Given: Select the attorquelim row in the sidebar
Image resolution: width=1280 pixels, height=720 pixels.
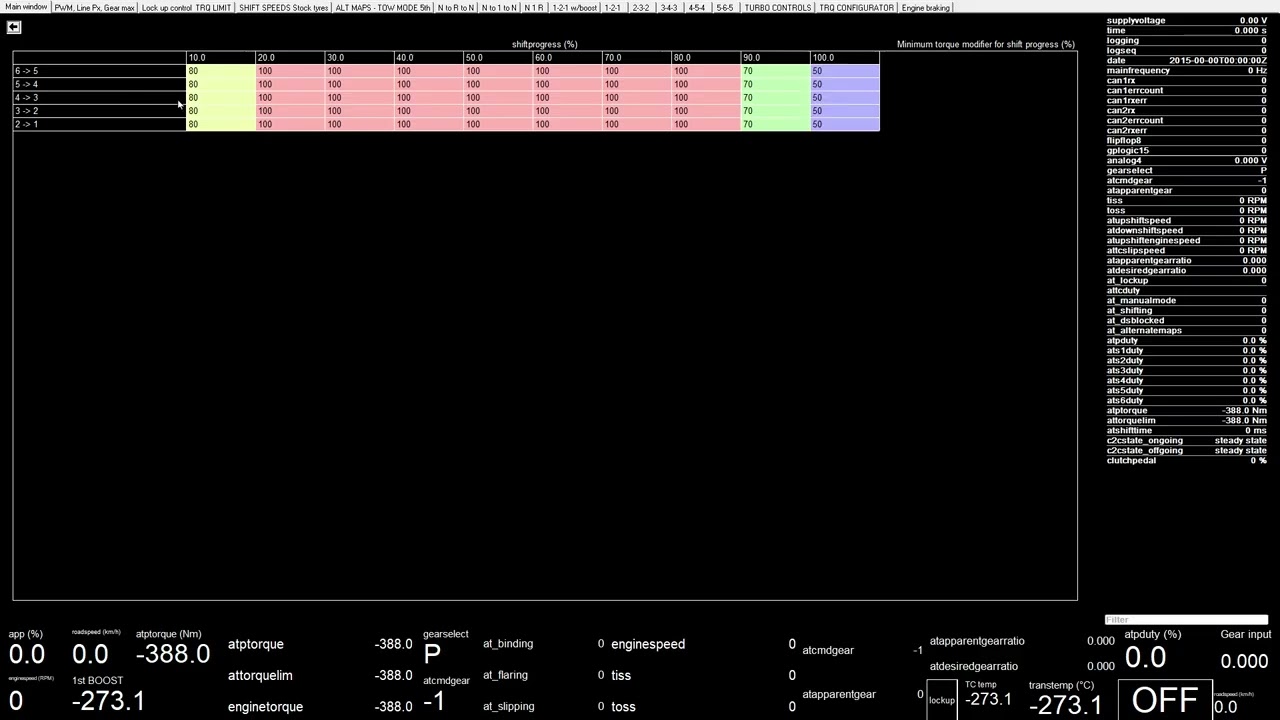Looking at the screenshot, I should [1186, 420].
